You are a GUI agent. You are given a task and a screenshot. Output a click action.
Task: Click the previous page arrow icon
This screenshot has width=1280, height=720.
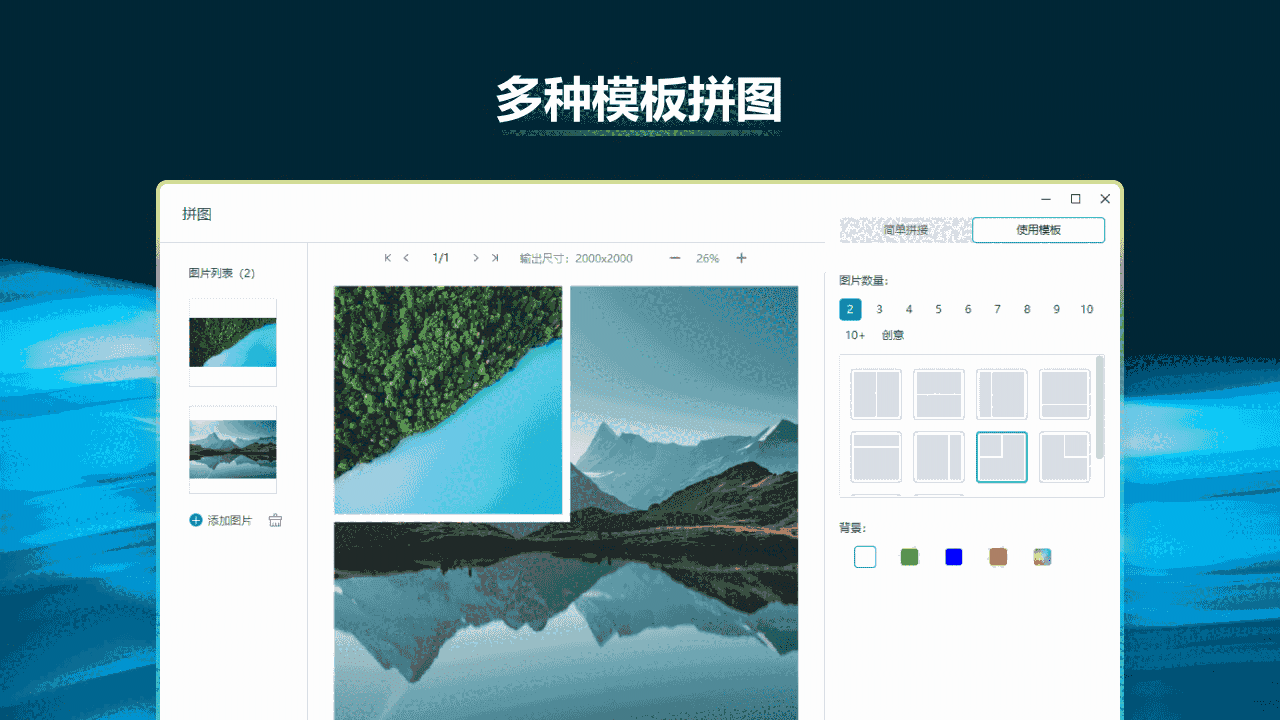(x=406, y=257)
